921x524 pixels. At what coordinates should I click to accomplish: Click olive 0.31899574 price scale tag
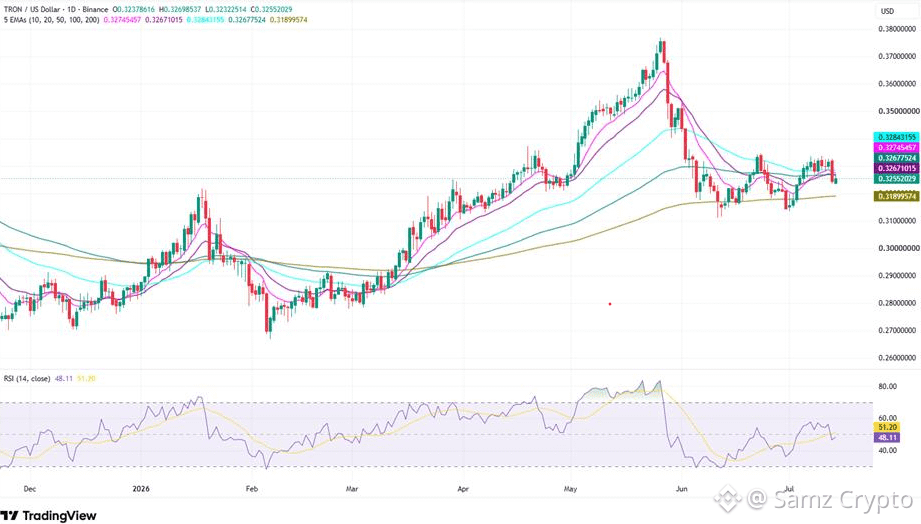[x=896, y=196]
